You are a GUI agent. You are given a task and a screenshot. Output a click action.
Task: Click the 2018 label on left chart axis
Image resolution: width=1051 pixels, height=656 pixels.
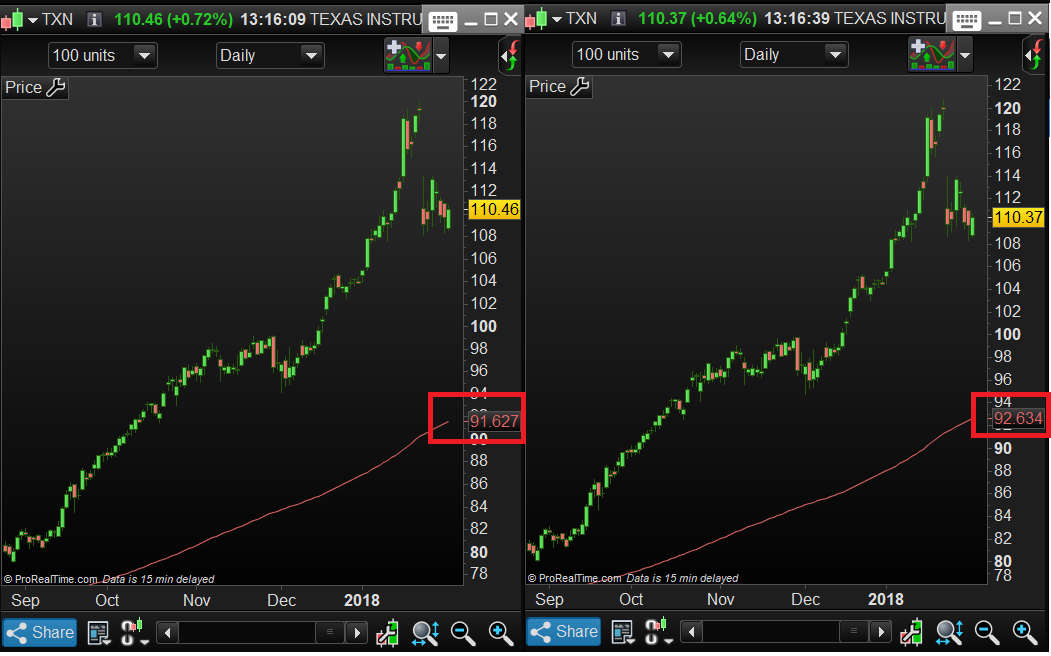(362, 600)
